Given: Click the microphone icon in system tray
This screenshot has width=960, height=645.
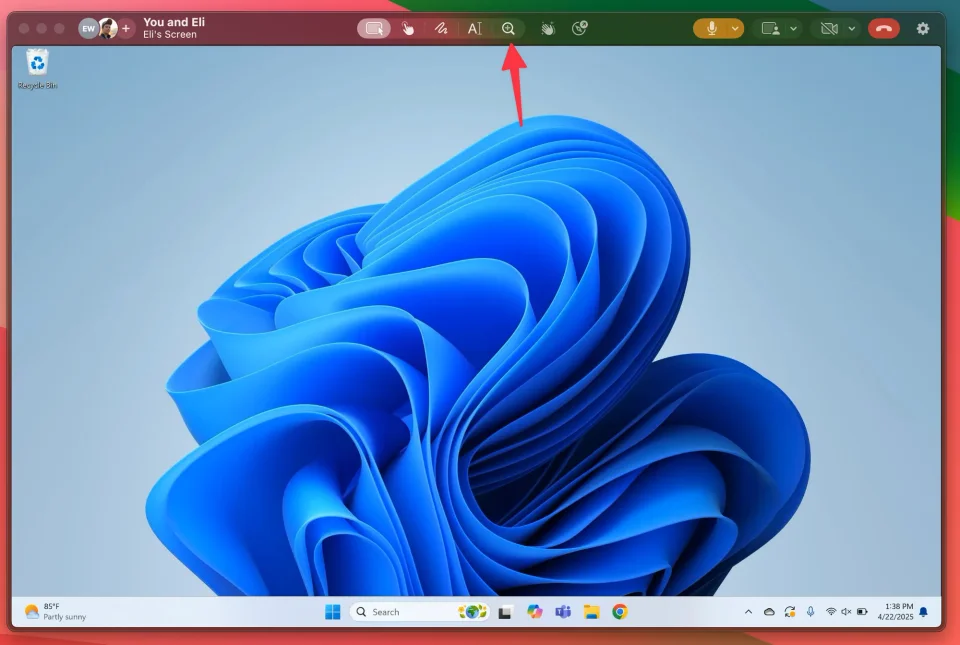Looking at the screenshot, I should click(x=811, y=611).
